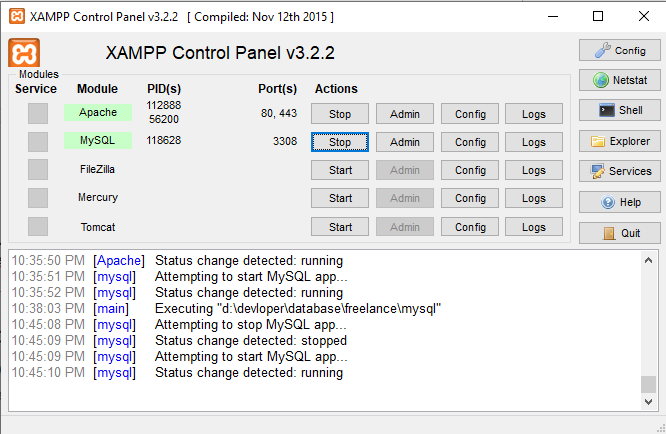This screenshot has width=666, height=434.
Task: Click the log scrollbar down arrow
Action: [x=648, y=402]
